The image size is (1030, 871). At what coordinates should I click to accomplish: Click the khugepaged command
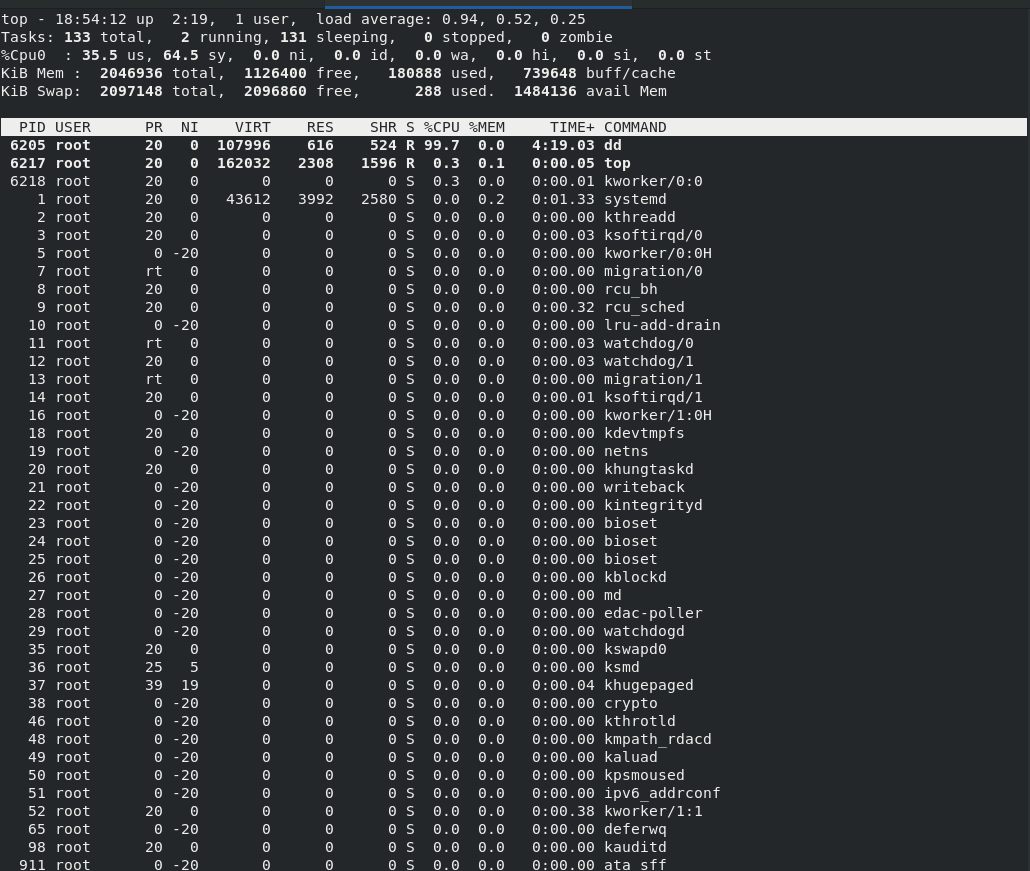click(648, 685)
